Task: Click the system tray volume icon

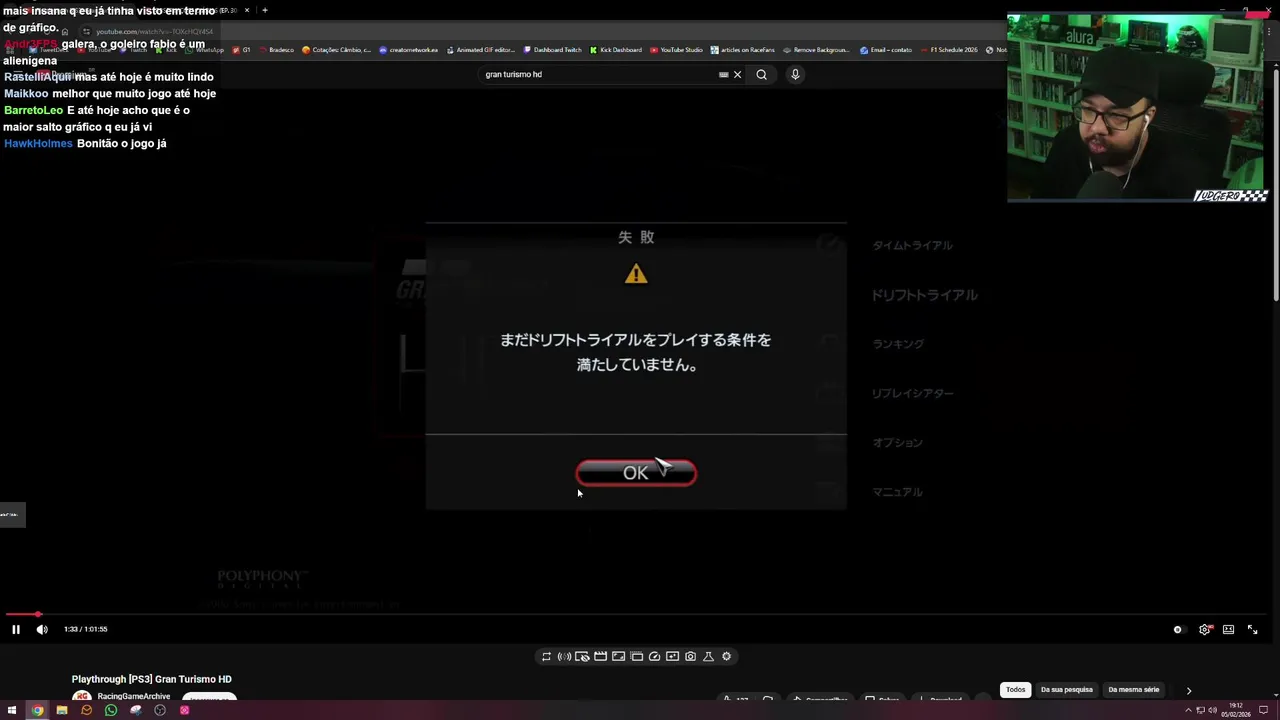Action: [x=1213, y=711]
